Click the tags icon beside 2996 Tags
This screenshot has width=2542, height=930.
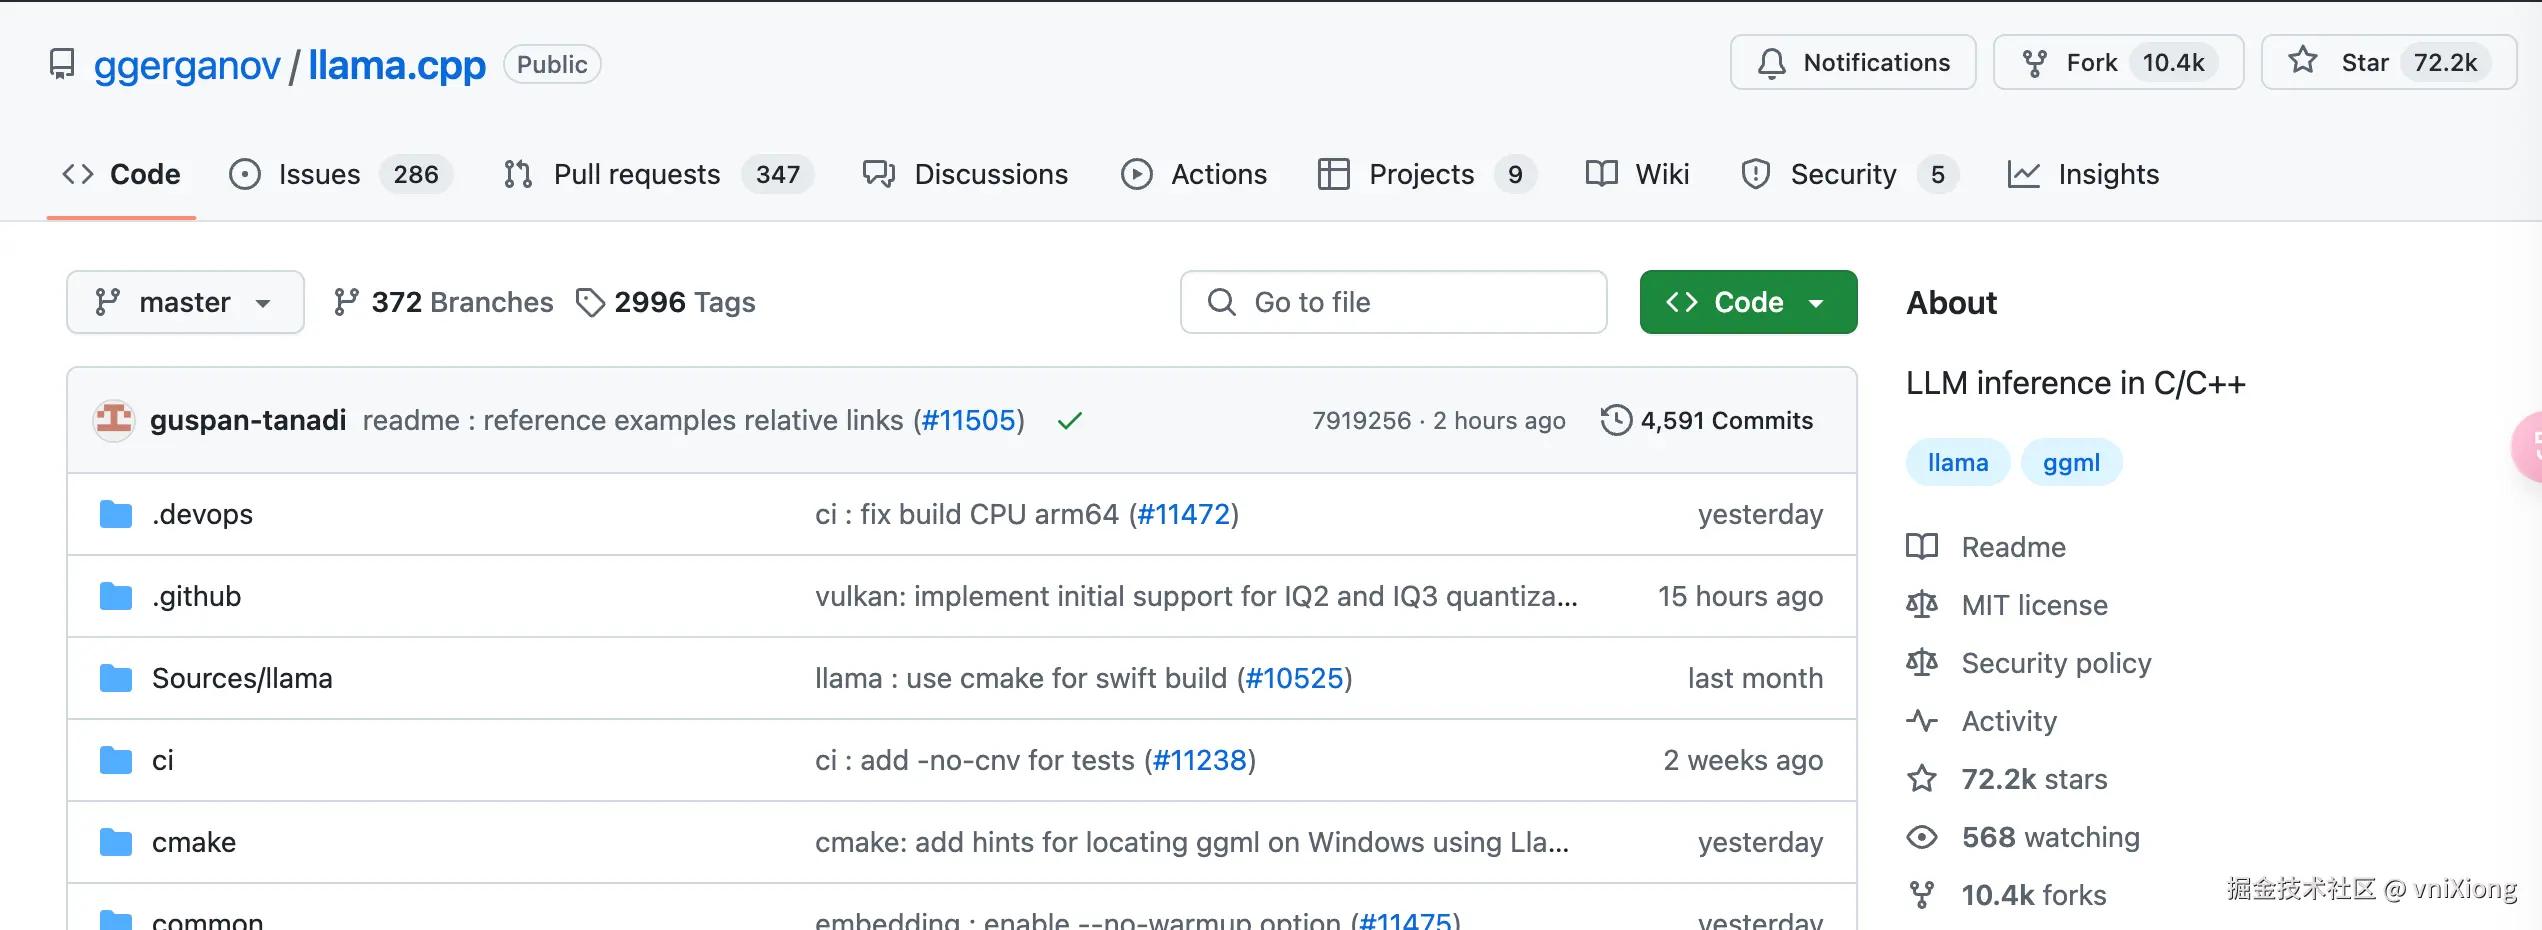590,302
